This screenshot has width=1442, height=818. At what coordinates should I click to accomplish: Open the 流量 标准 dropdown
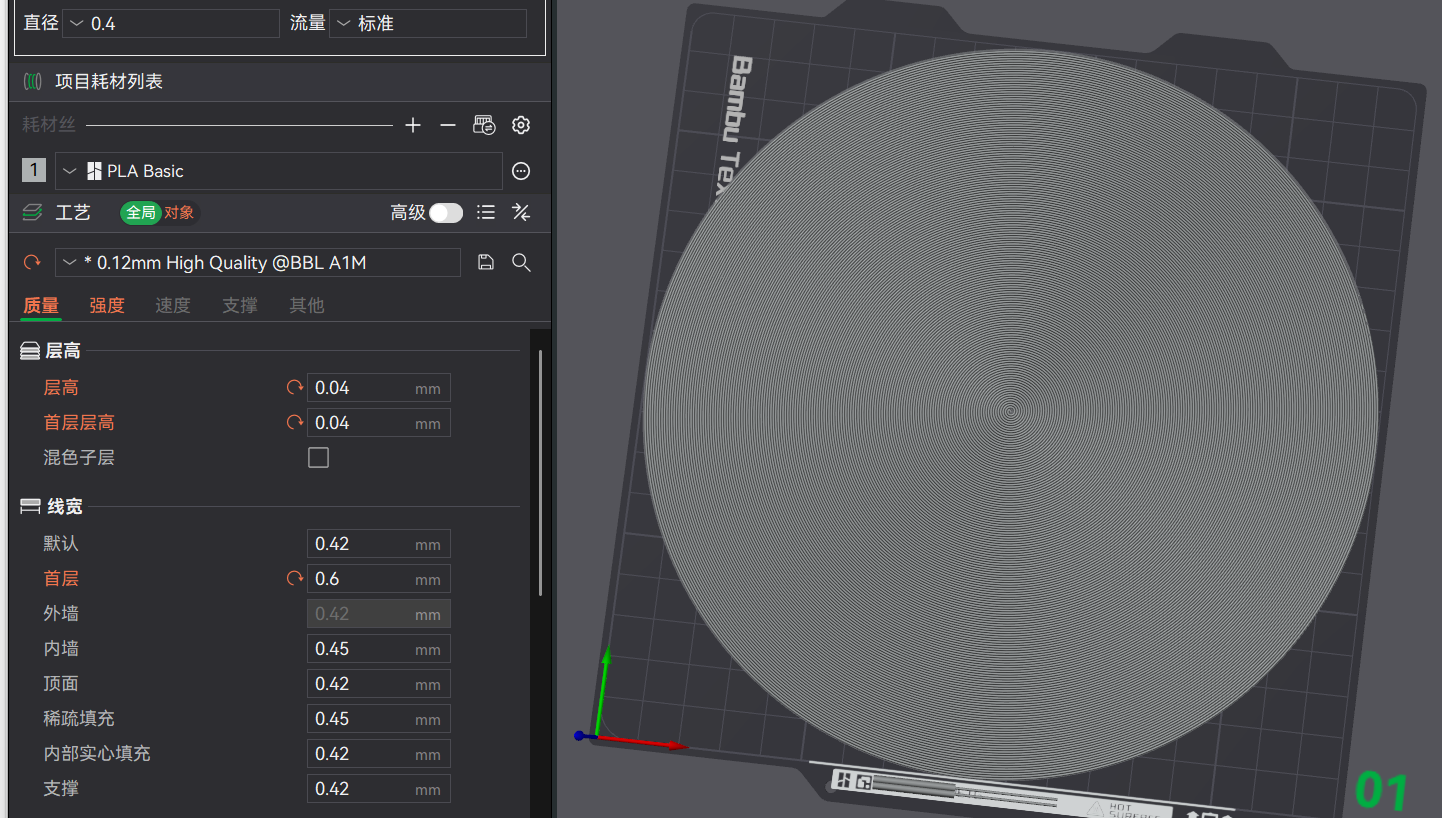tap(428, 23)
